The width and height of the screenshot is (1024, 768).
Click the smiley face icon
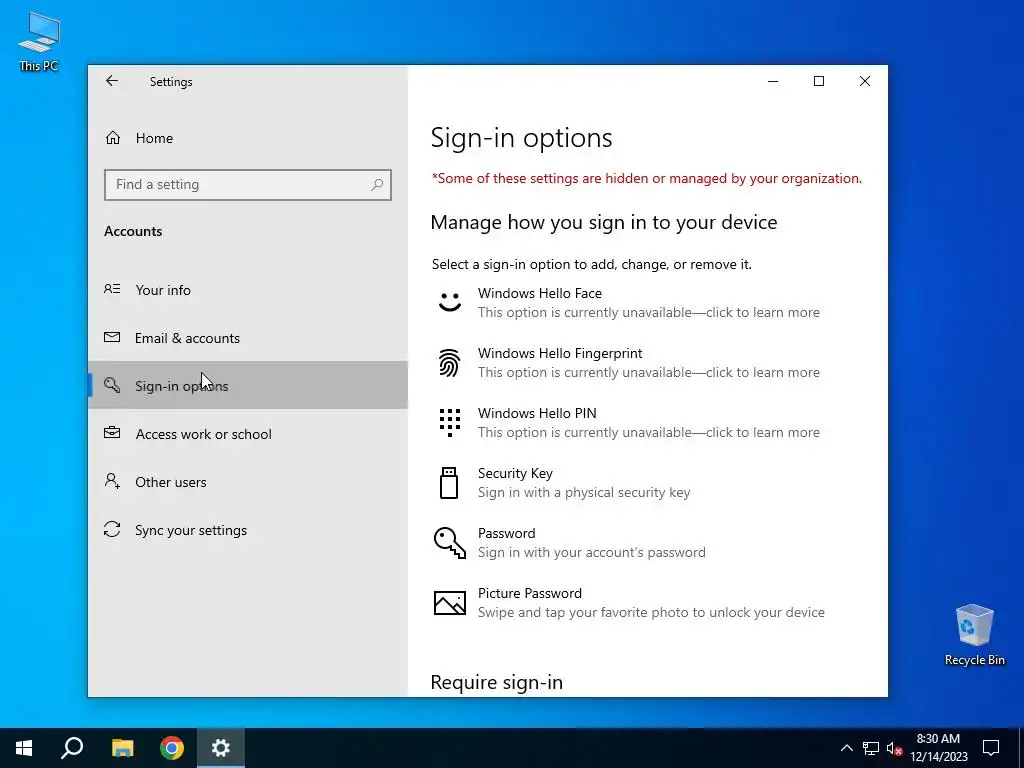(449, 302)
